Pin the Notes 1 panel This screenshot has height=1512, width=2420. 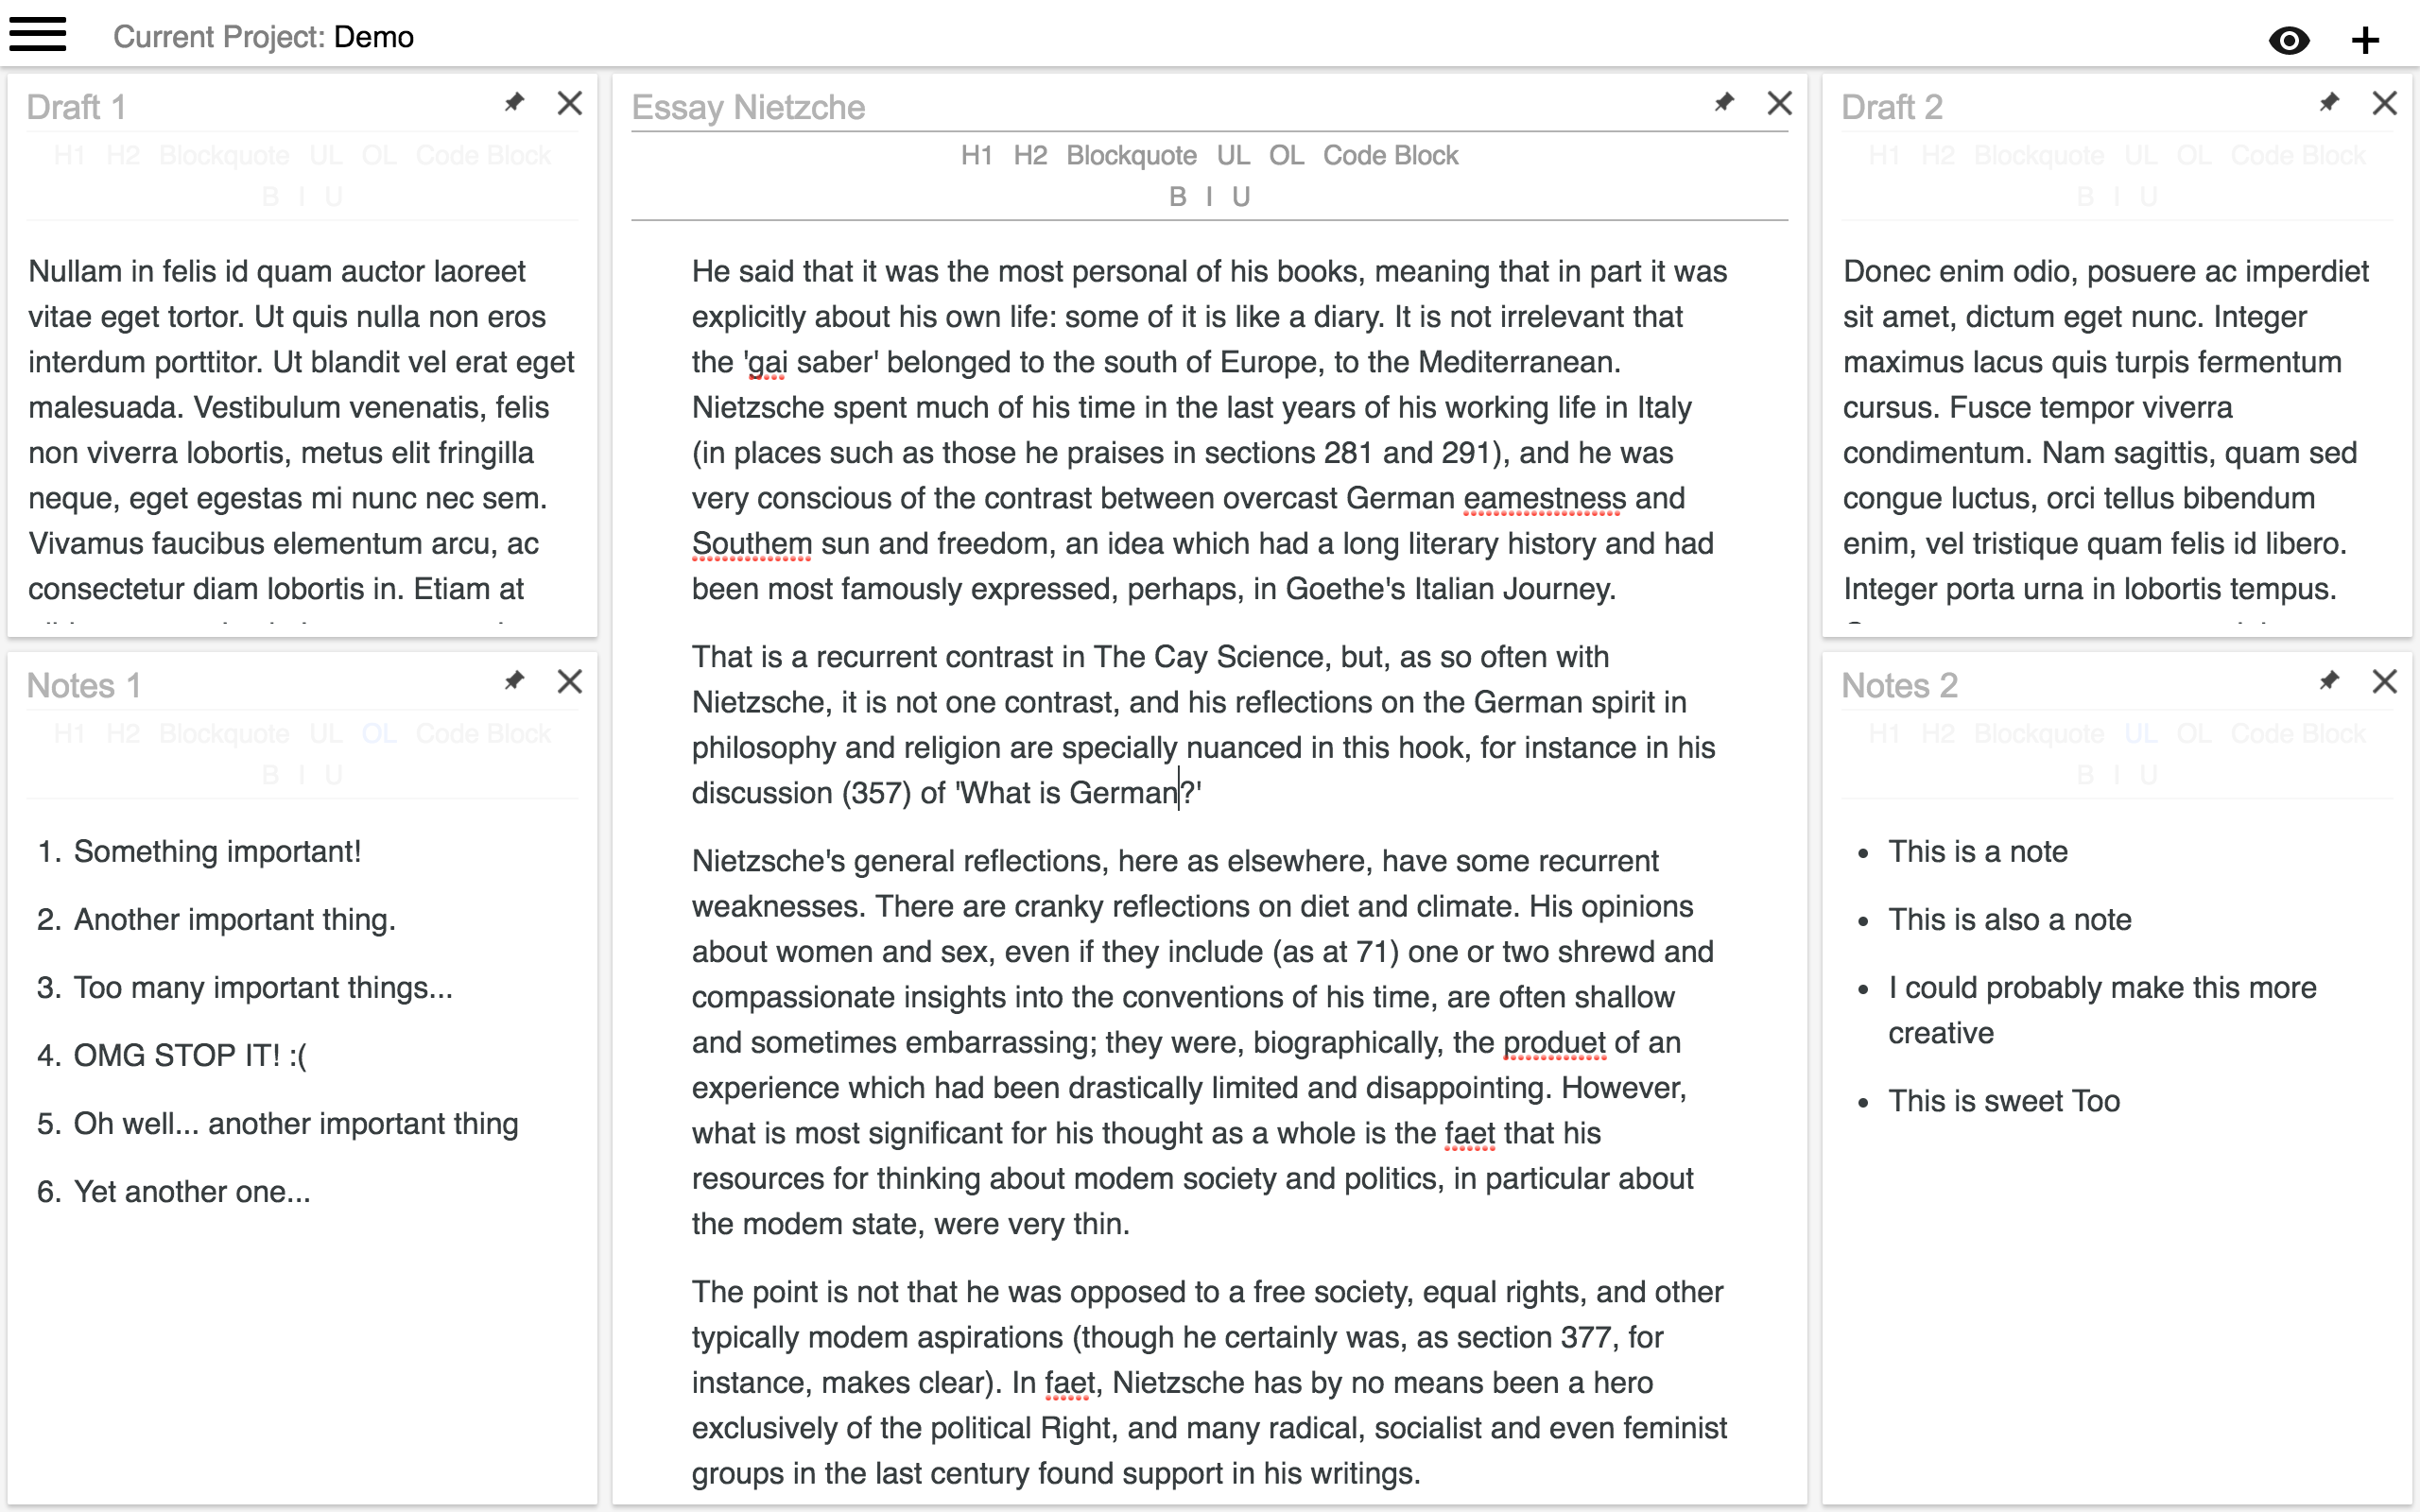514,681
